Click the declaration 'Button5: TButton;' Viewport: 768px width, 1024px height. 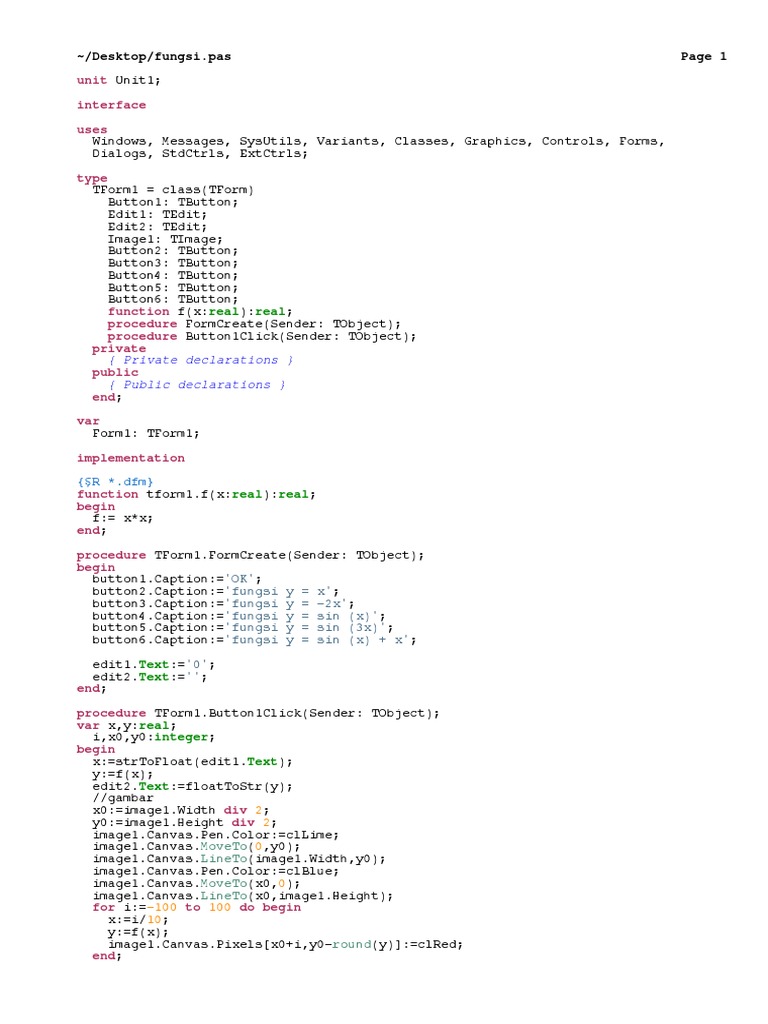173,287
